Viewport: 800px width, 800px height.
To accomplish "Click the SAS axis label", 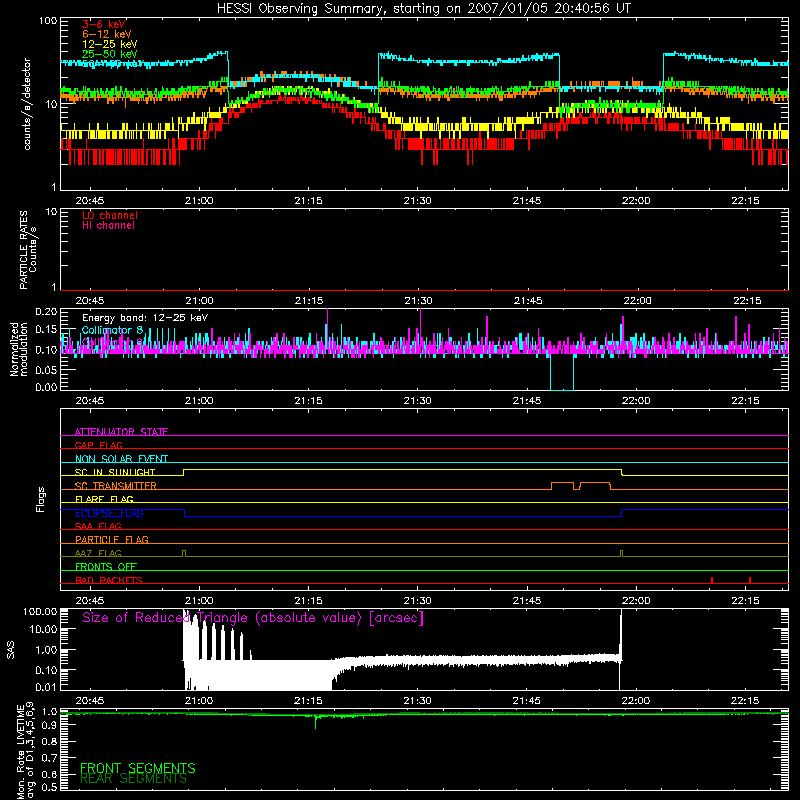I will [x=11, y=649].
